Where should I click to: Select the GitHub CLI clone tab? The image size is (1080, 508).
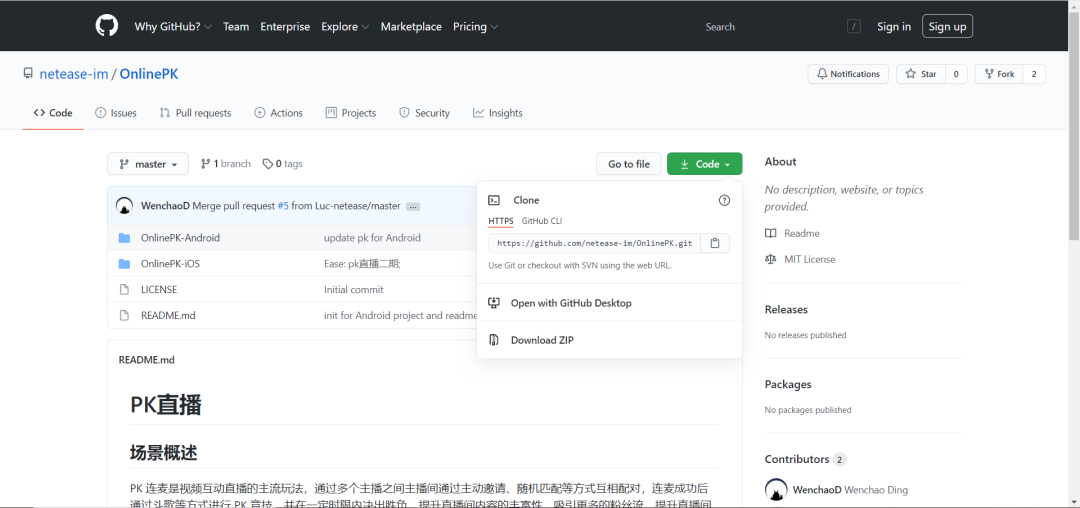pyautogui.click(x=542, y=221)
